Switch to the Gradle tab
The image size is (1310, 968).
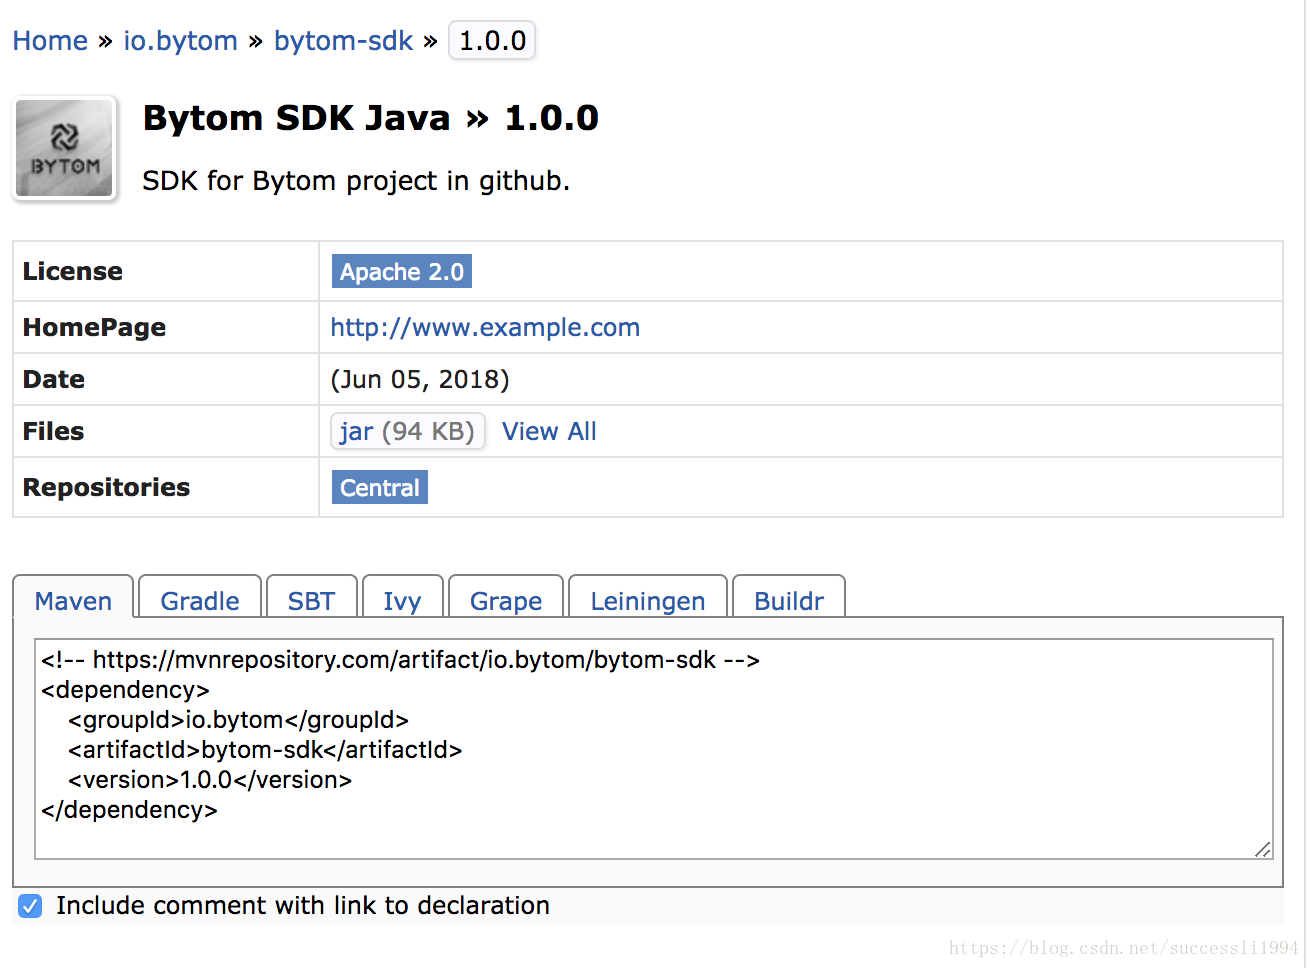(200, 600)
